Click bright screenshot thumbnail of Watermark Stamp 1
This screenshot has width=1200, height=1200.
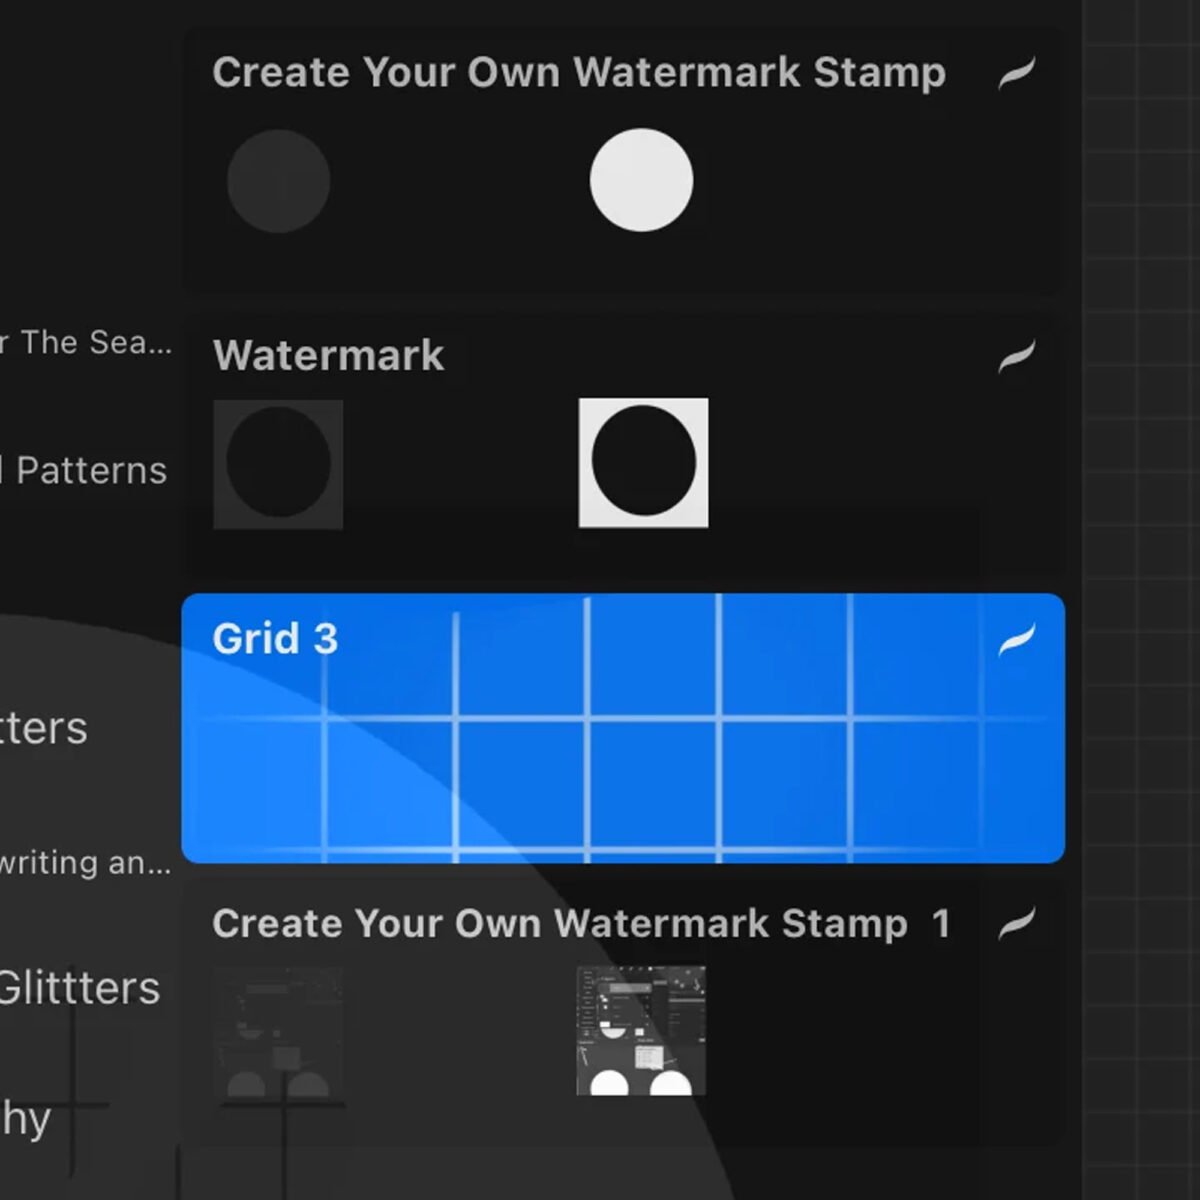point(641,1030)
